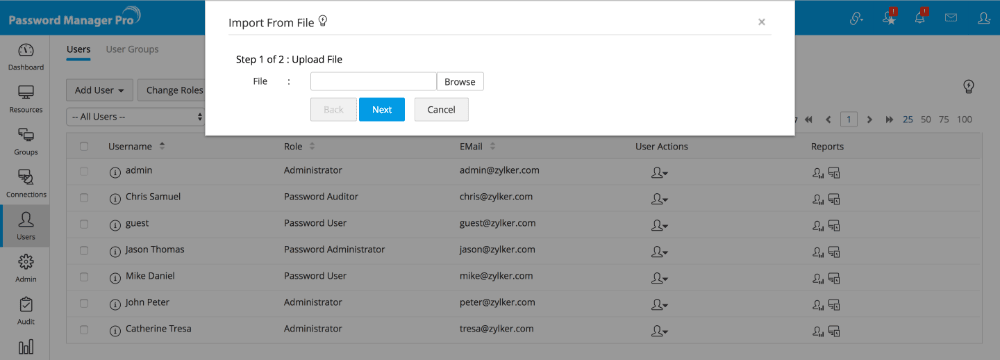
Task: Switch to the Users tab
Action: pyautogui.click(x=78, y=49)
